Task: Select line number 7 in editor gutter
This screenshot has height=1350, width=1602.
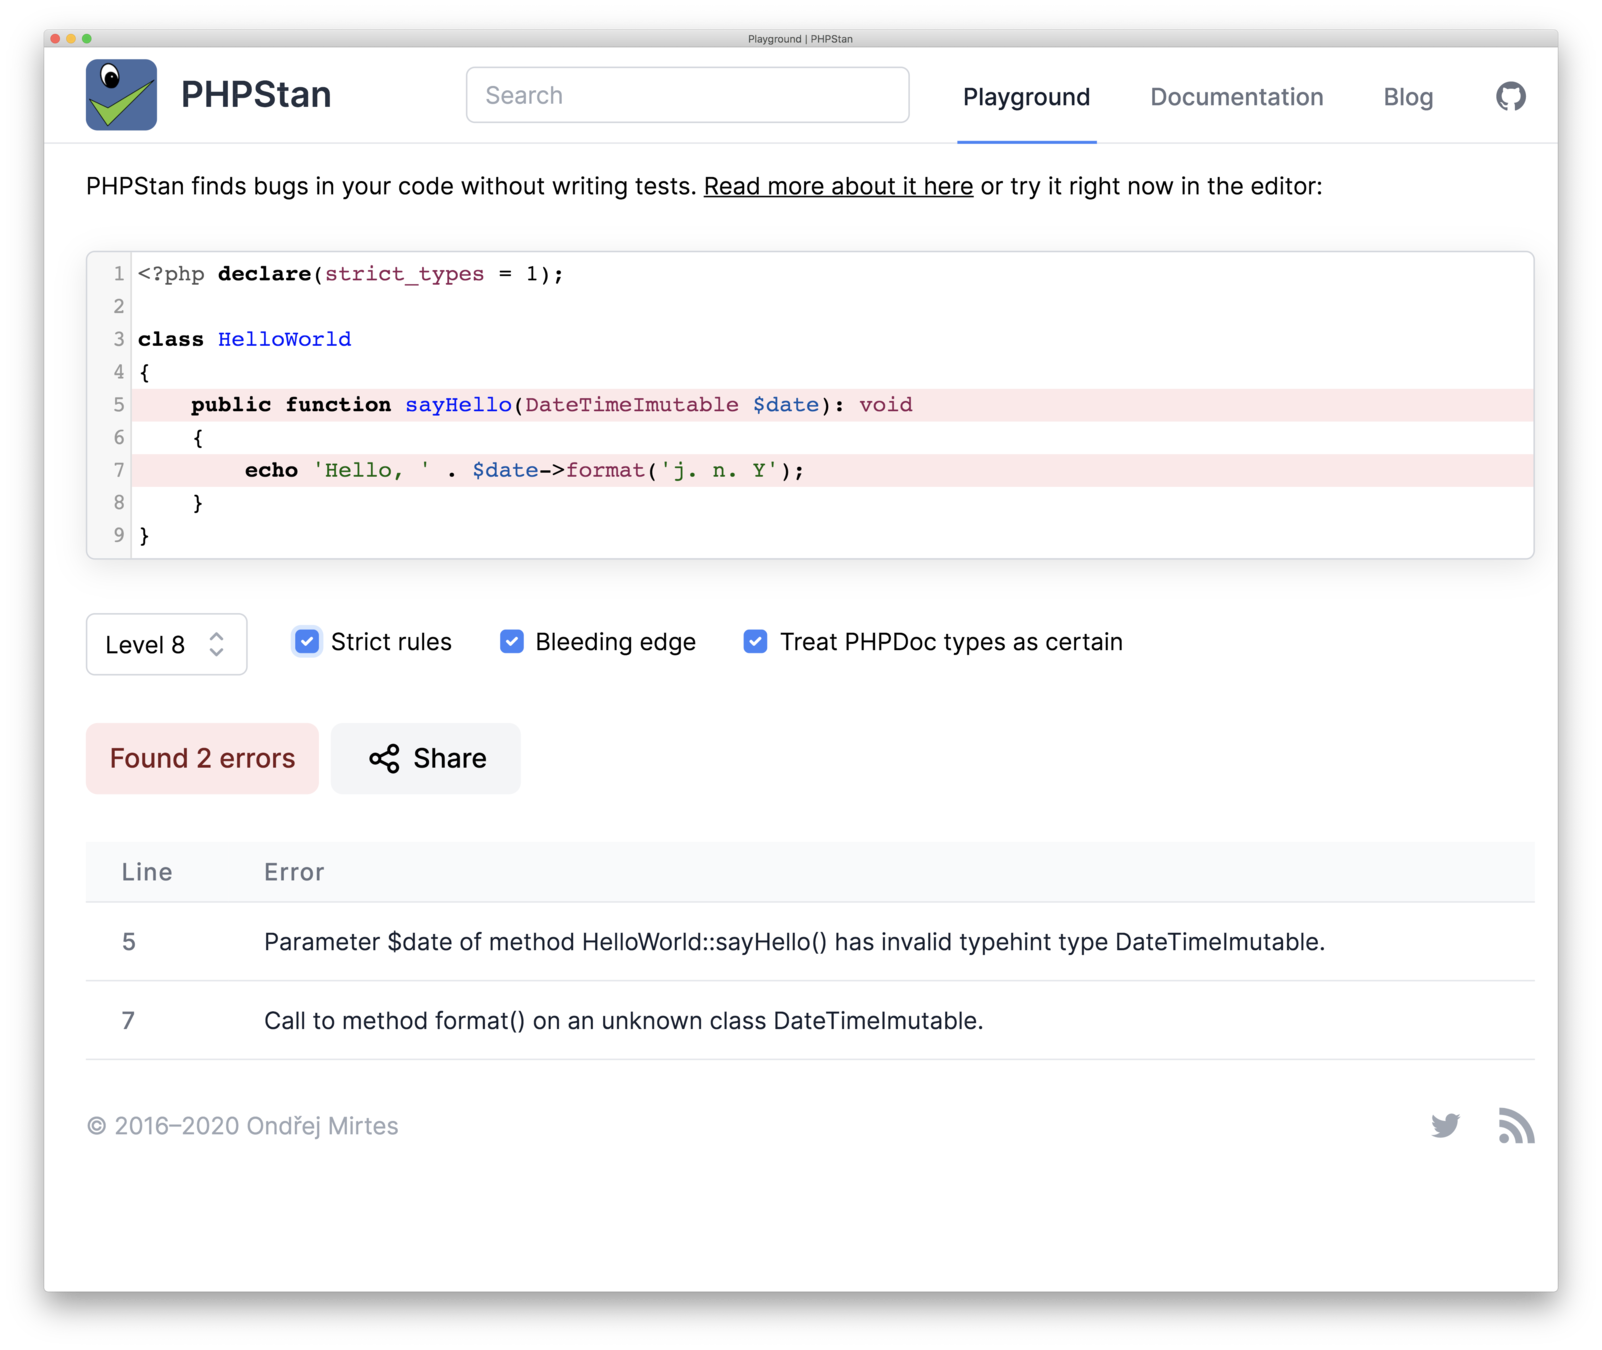Action: pos(118,470)
